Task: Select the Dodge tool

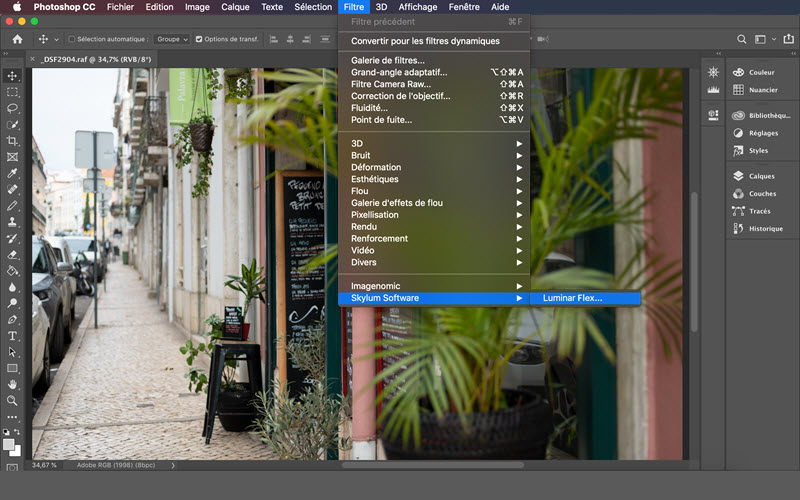Action: click(12, 303)
